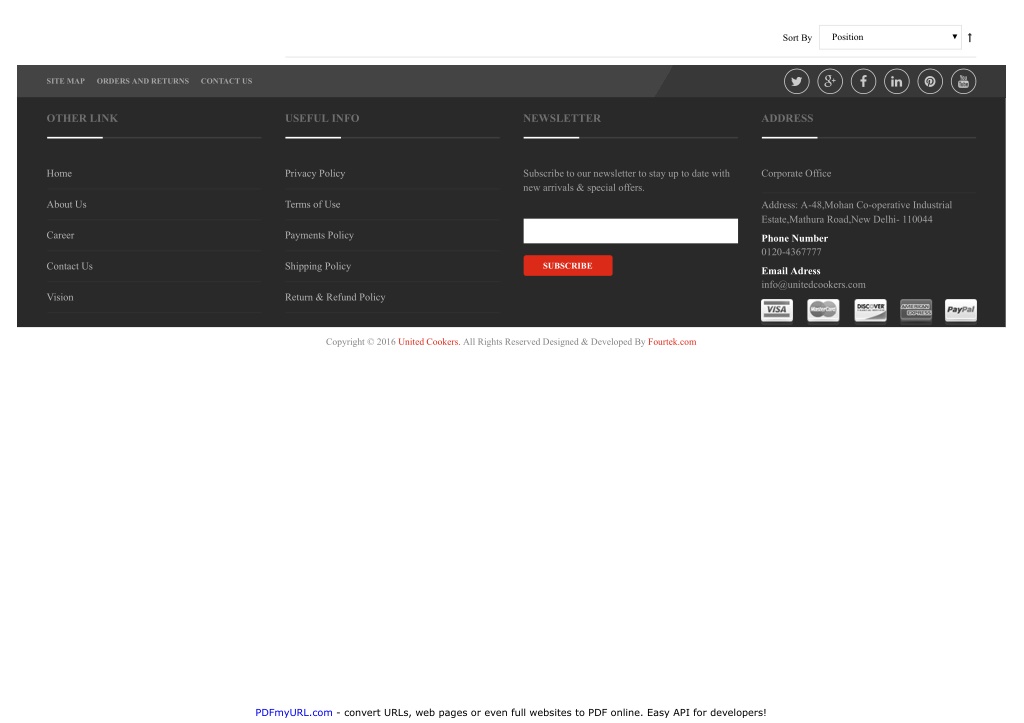Image resolution: width=1024 pixels, height=723 pixels.
Task: Go to Site Map in footer bar
Action: tap(65, 81)
